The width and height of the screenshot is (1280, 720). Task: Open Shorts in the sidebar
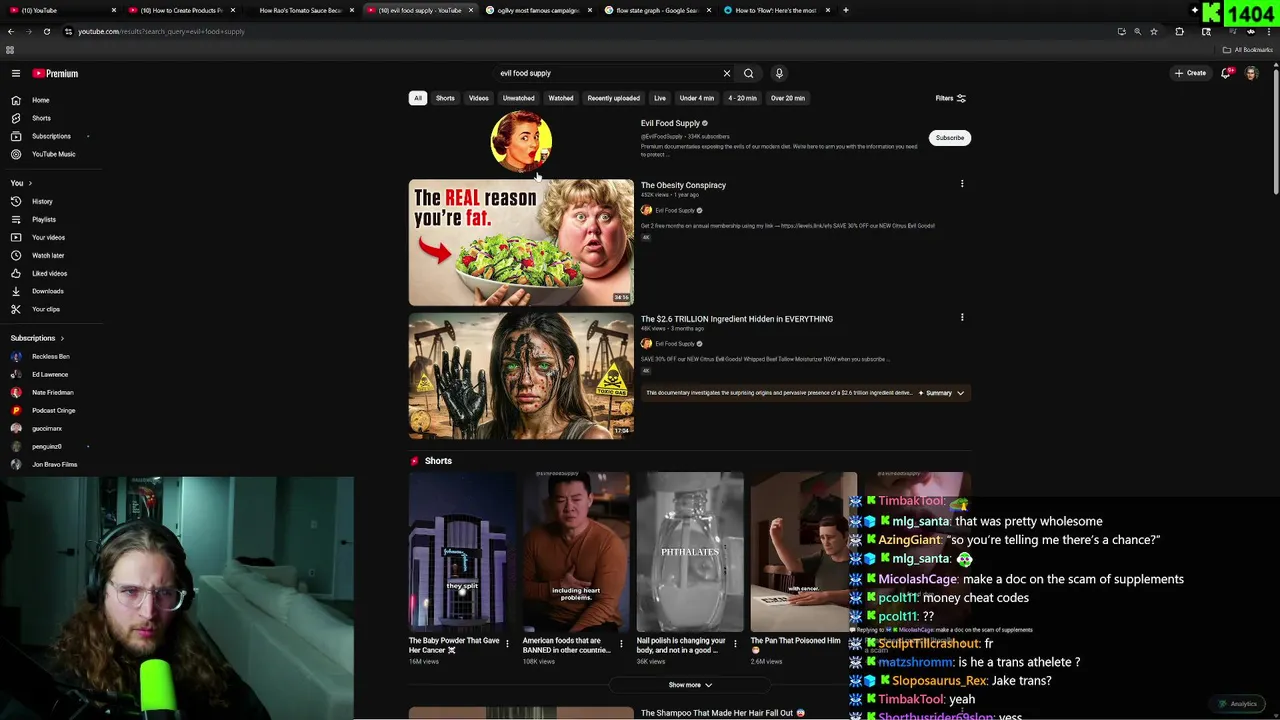(41, 118)
